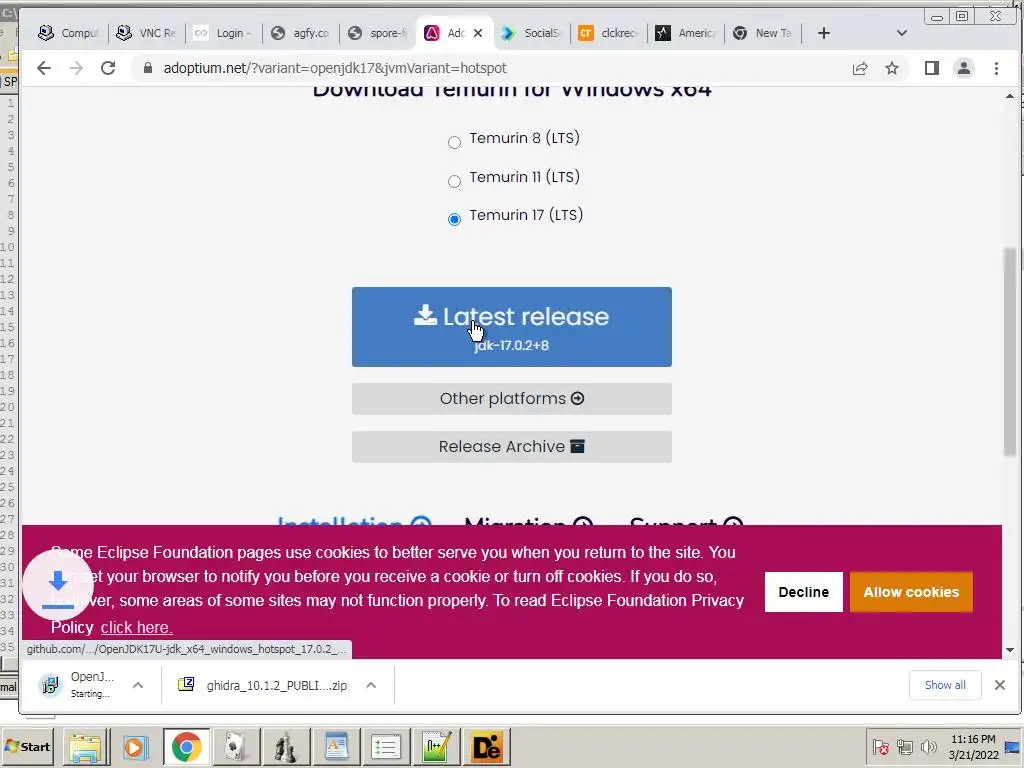Expand options for the OpenJ download
The height and width of the screenshot is (768, 1024).
click(x=138, y=685)
